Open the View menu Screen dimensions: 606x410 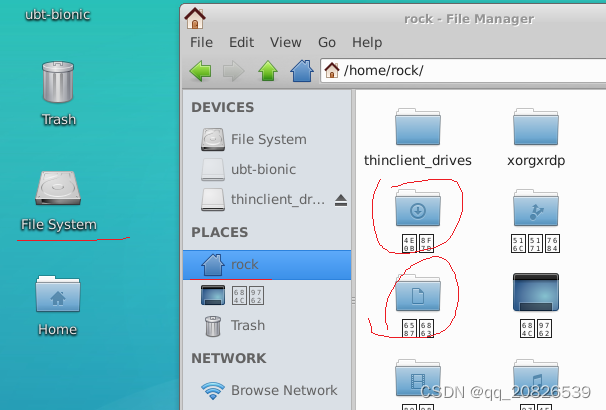click(x=286, y=42)
